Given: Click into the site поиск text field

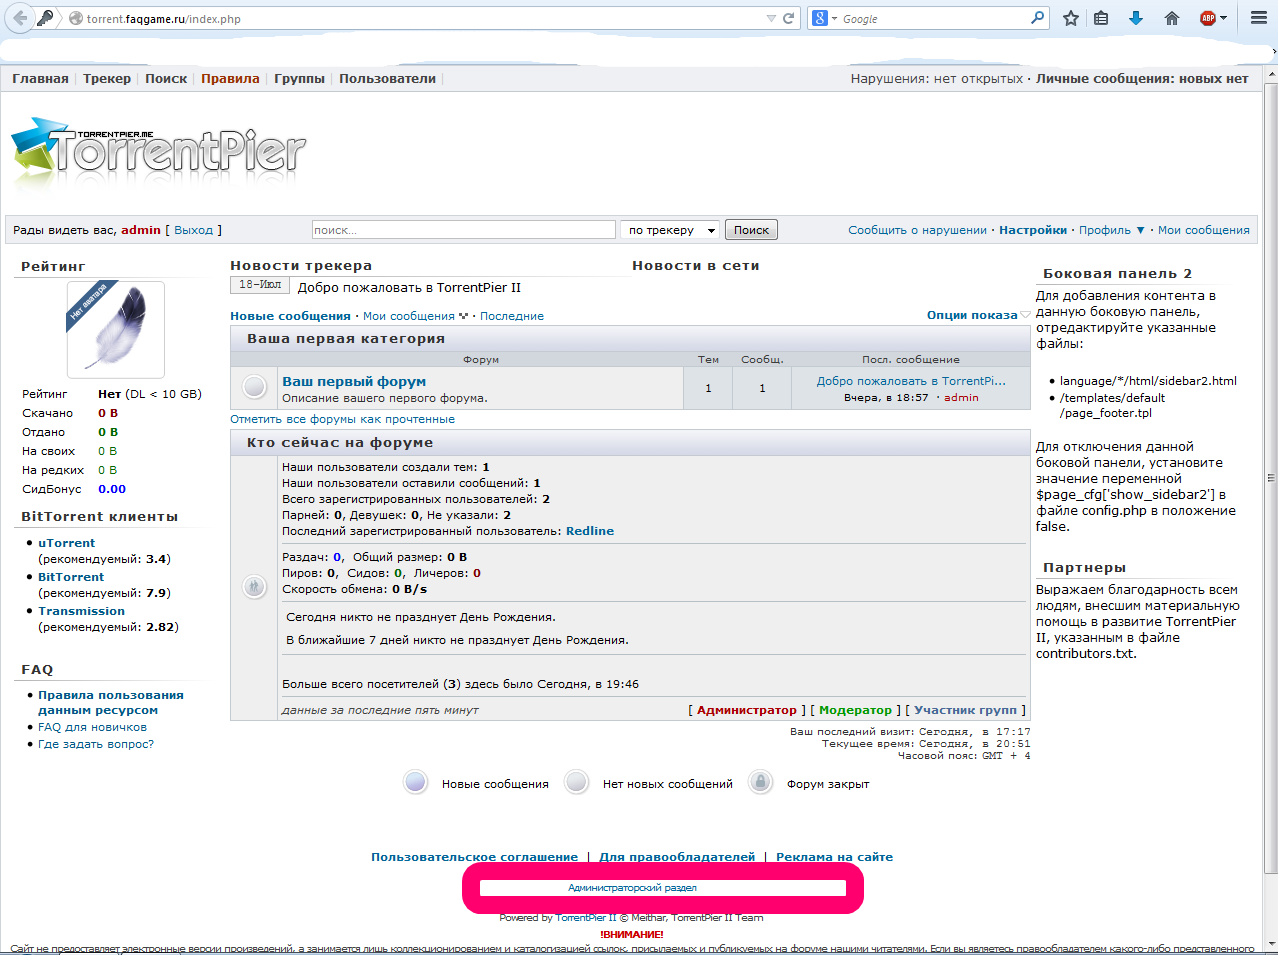Looking at the screenshot, I should click(463, 230).
